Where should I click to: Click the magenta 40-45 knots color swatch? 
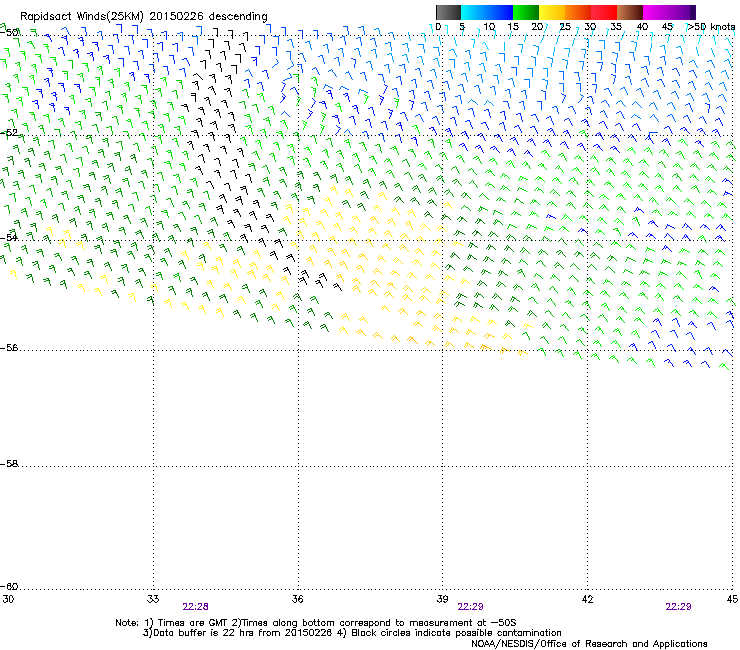[656, 12]
